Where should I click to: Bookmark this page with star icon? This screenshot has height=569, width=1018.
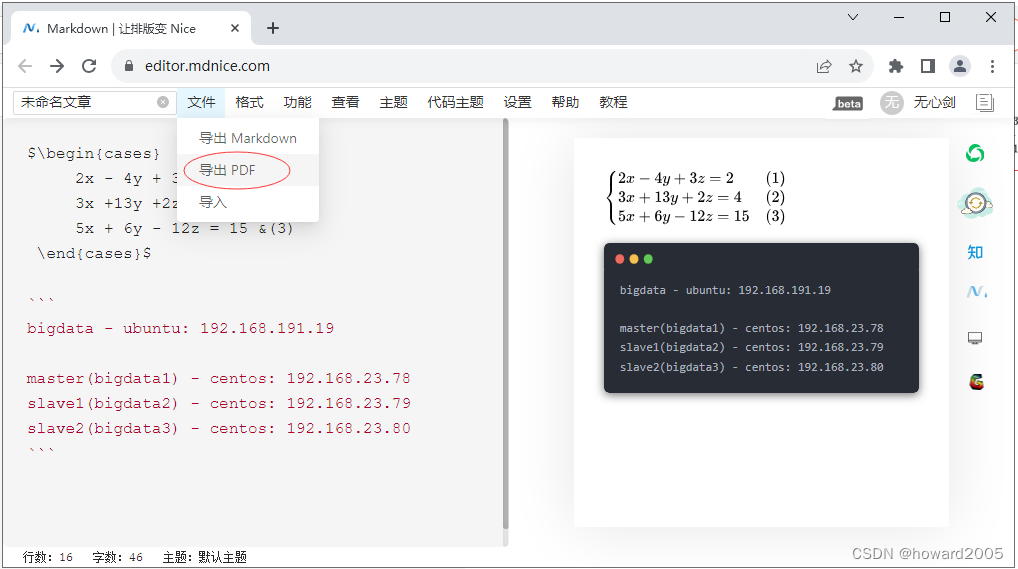coord(856,66)
